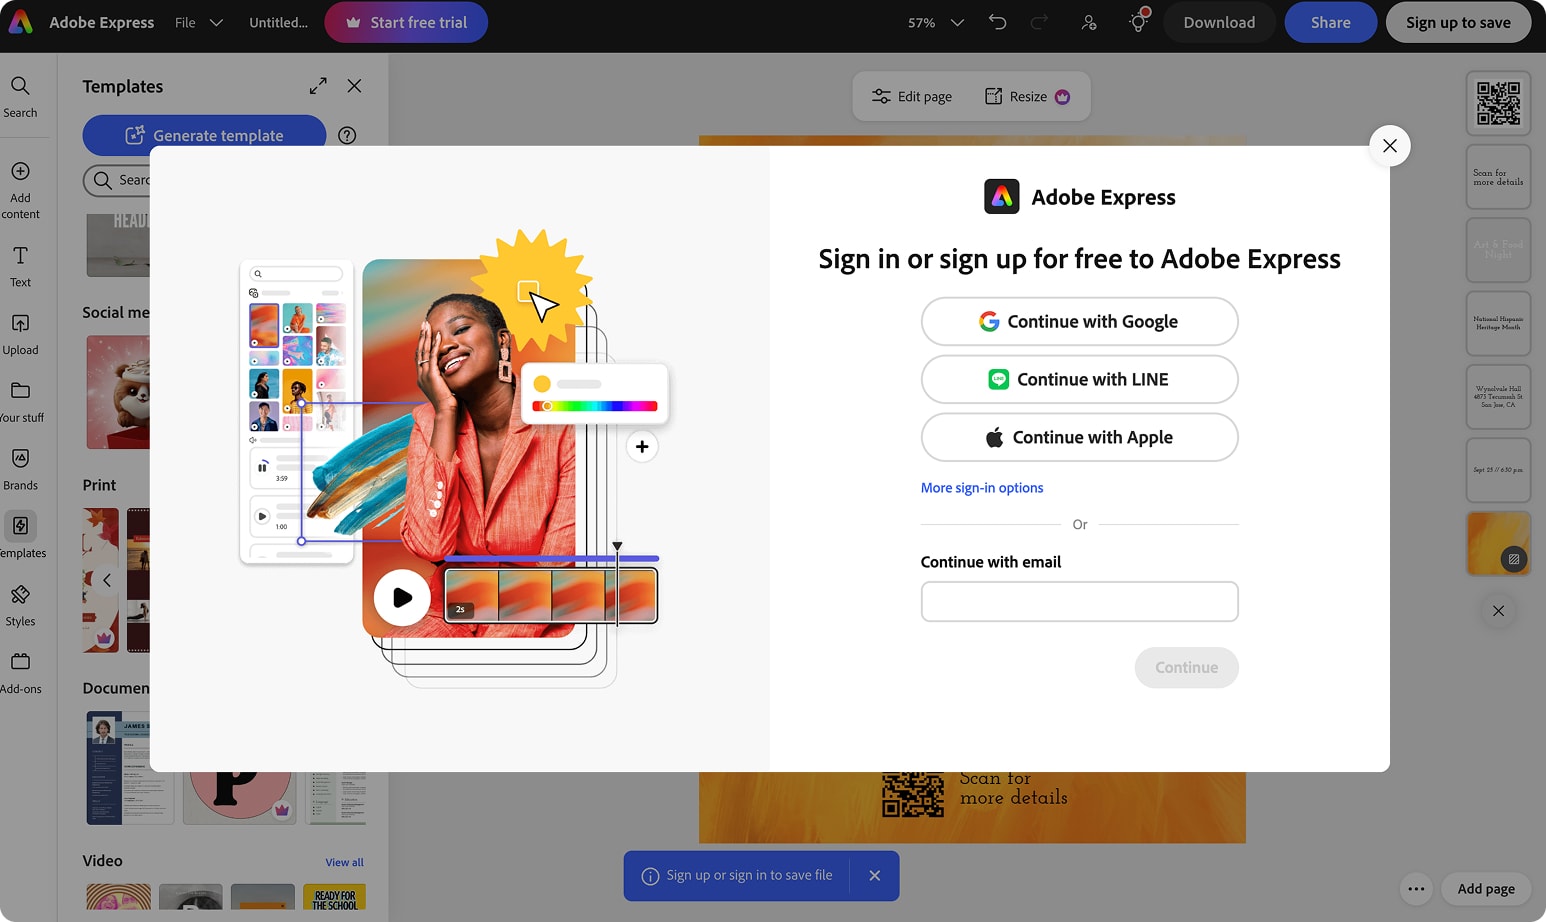Click the Generate template button
This screenshot has width=1546, height=922.
pyautogui.click(x=204, y=135)
